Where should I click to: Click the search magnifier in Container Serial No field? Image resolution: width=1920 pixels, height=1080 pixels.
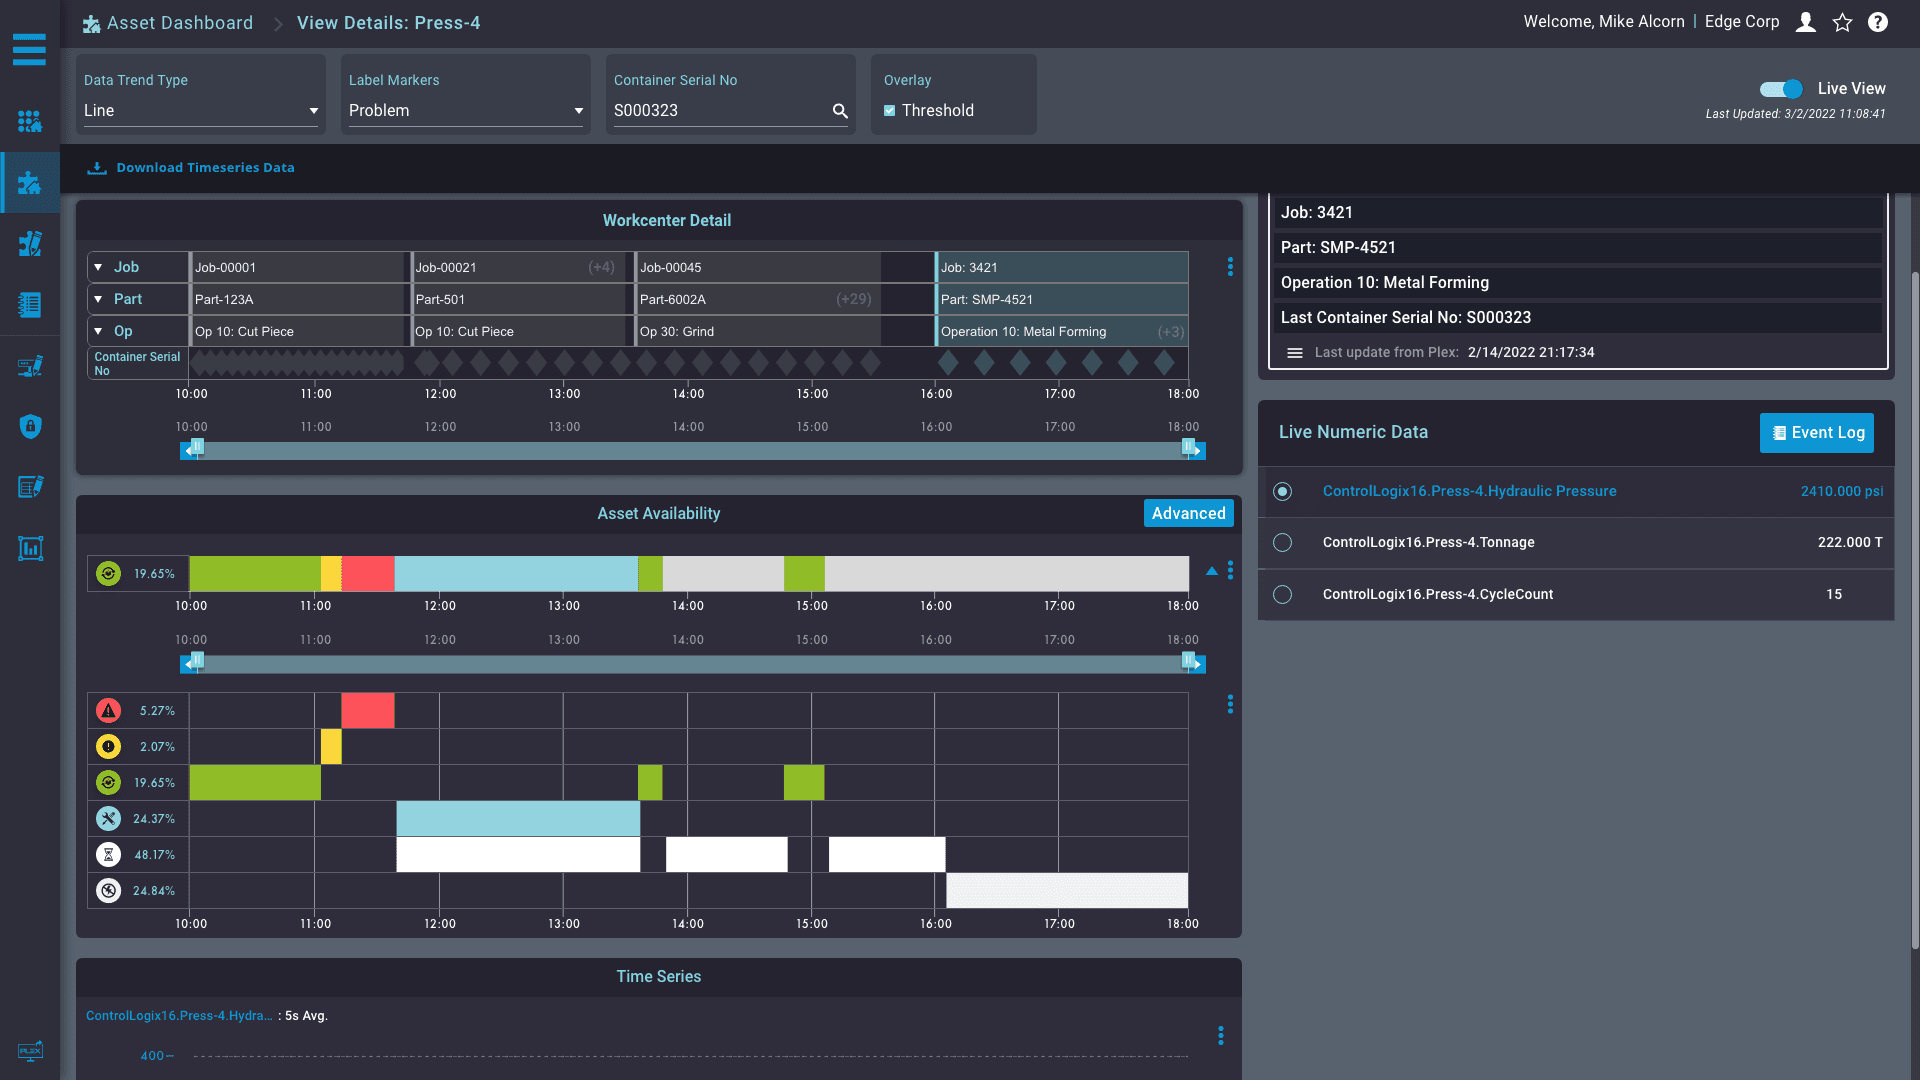tap(840, 111)
